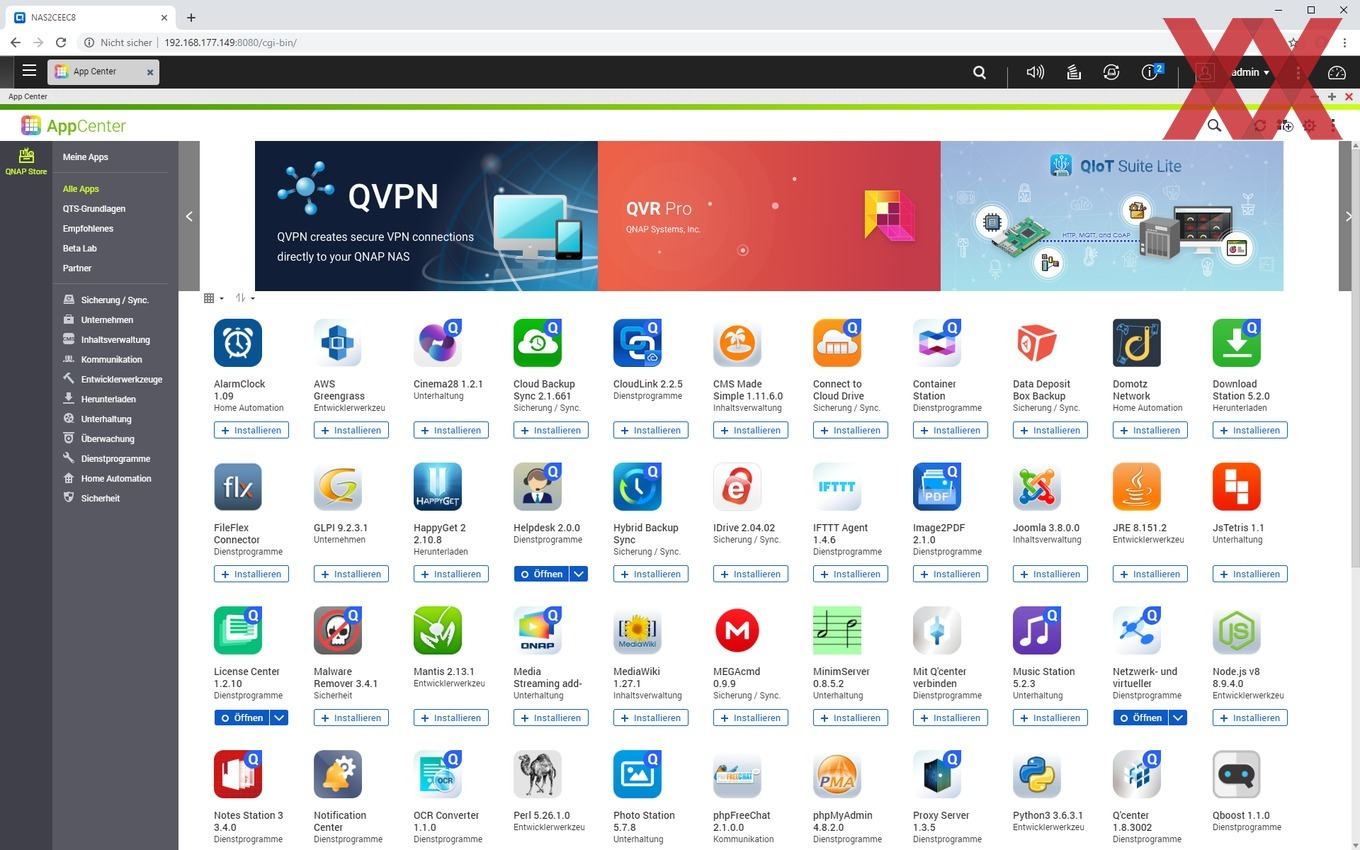Select Meine Apps in sidebar

point(85,157)
